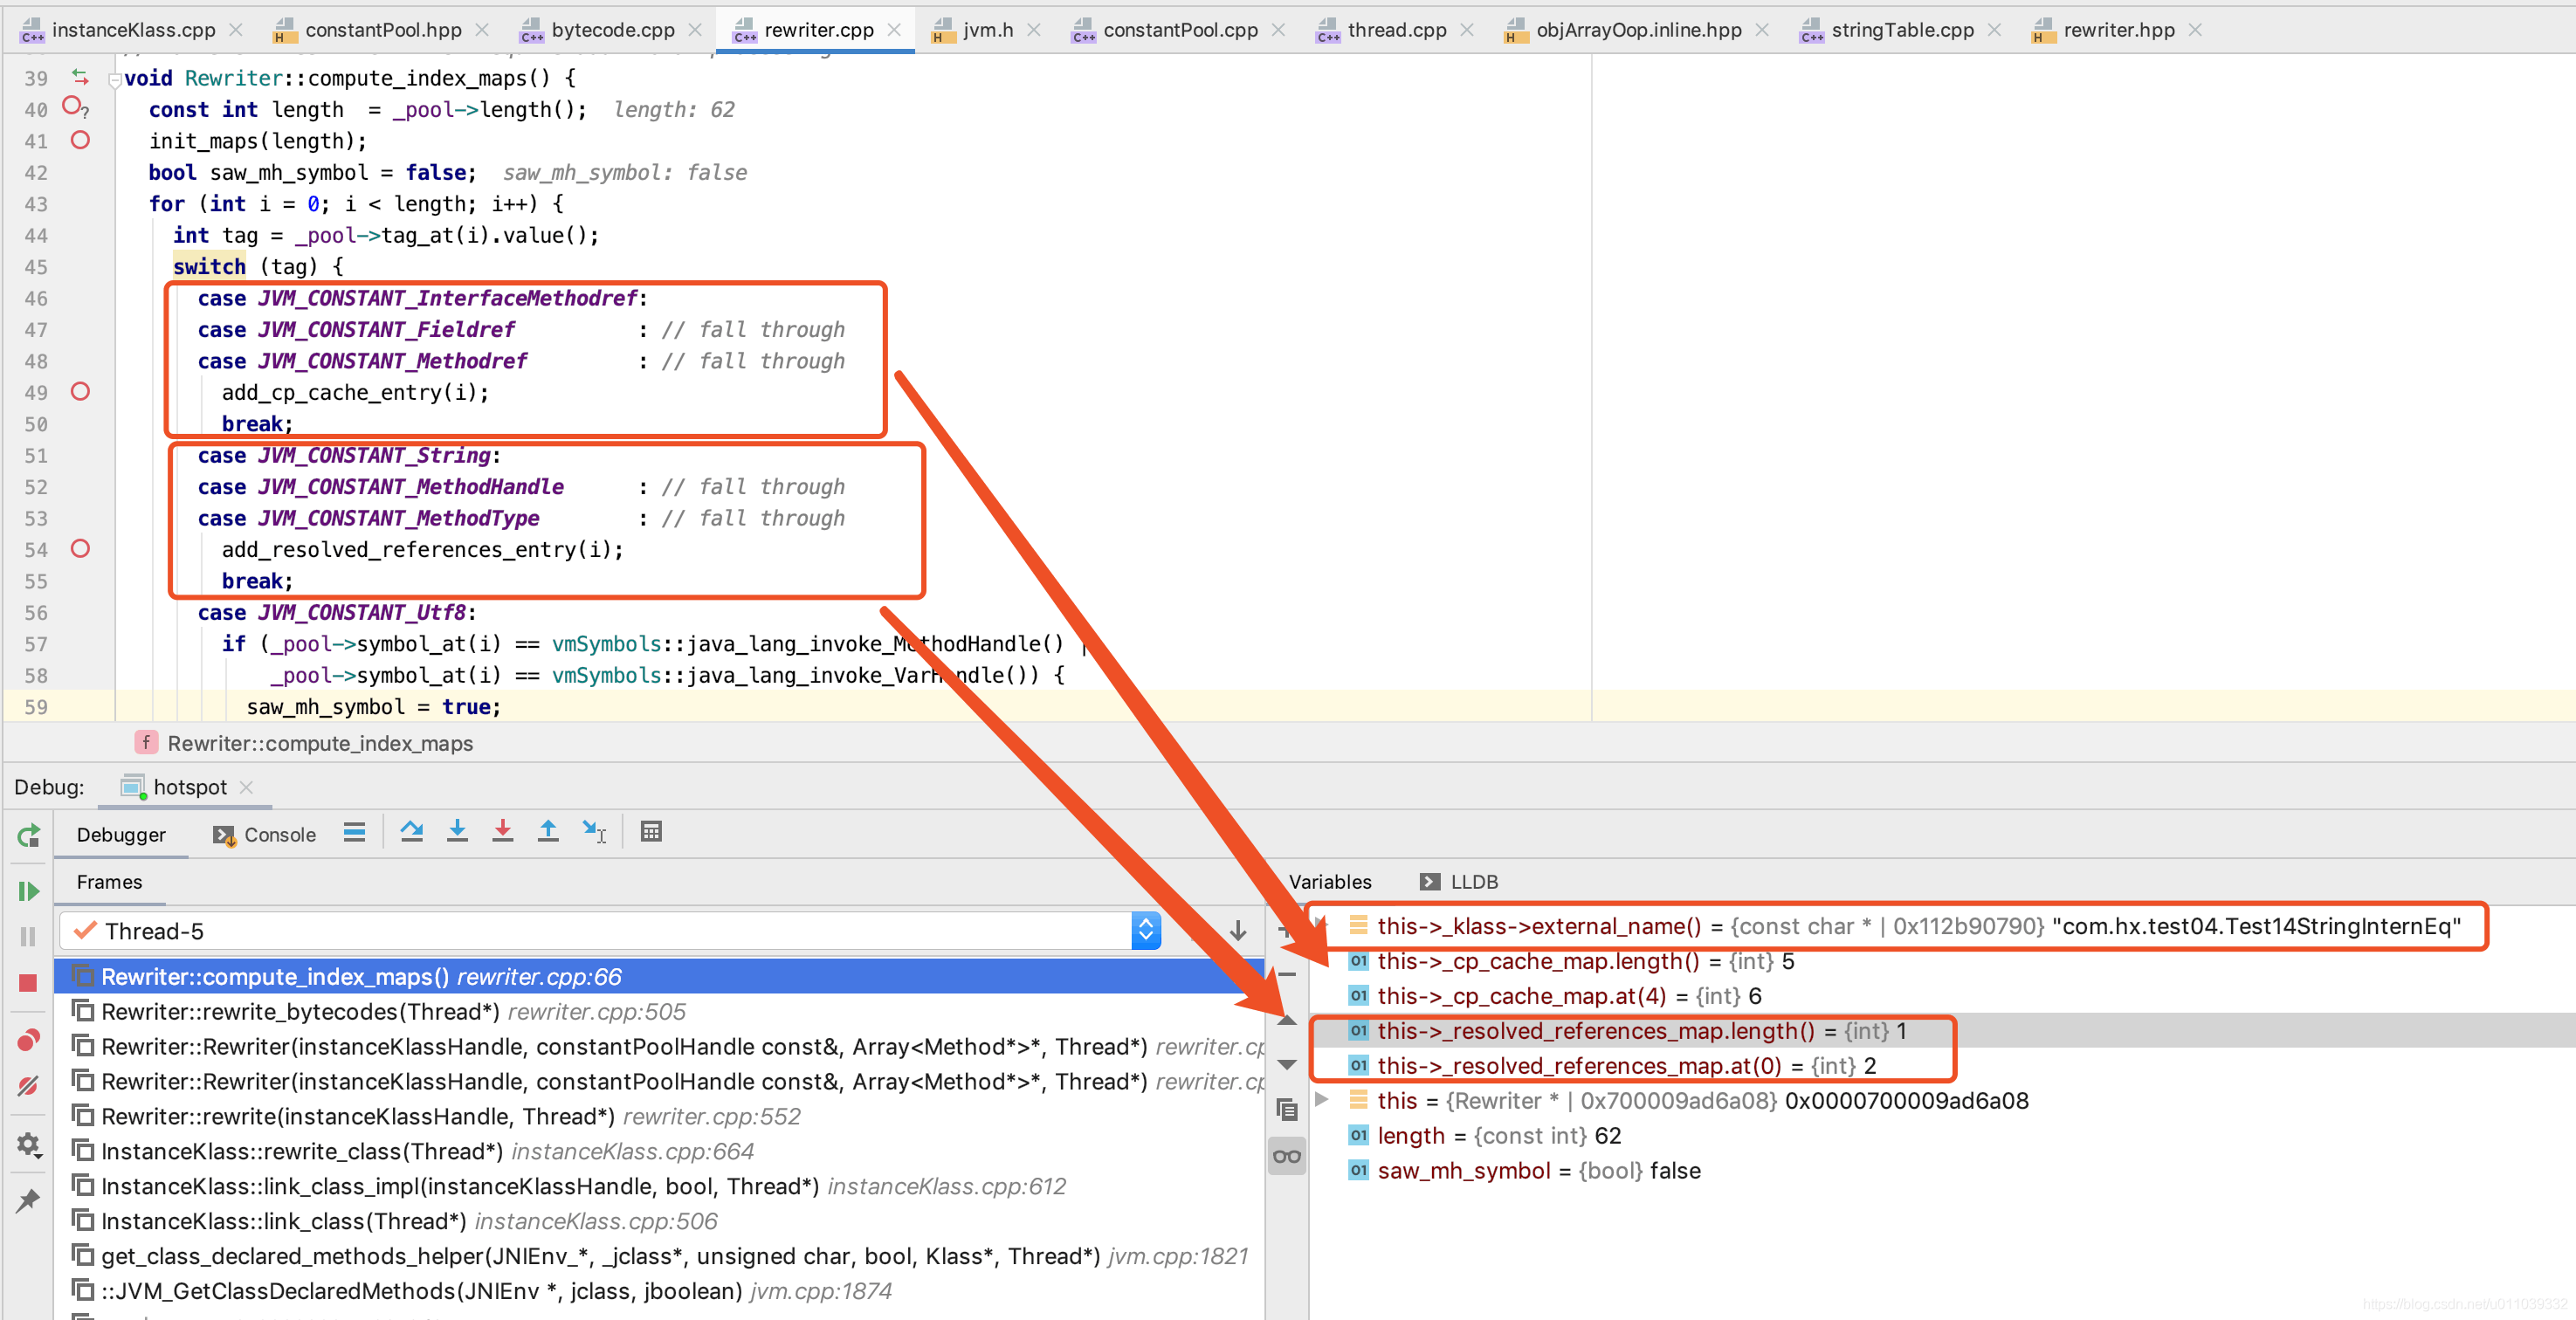This screenshot has height=1320, width=2576.
Task: Toggle breakpoint on line 49
Action: tap(81, 391)
